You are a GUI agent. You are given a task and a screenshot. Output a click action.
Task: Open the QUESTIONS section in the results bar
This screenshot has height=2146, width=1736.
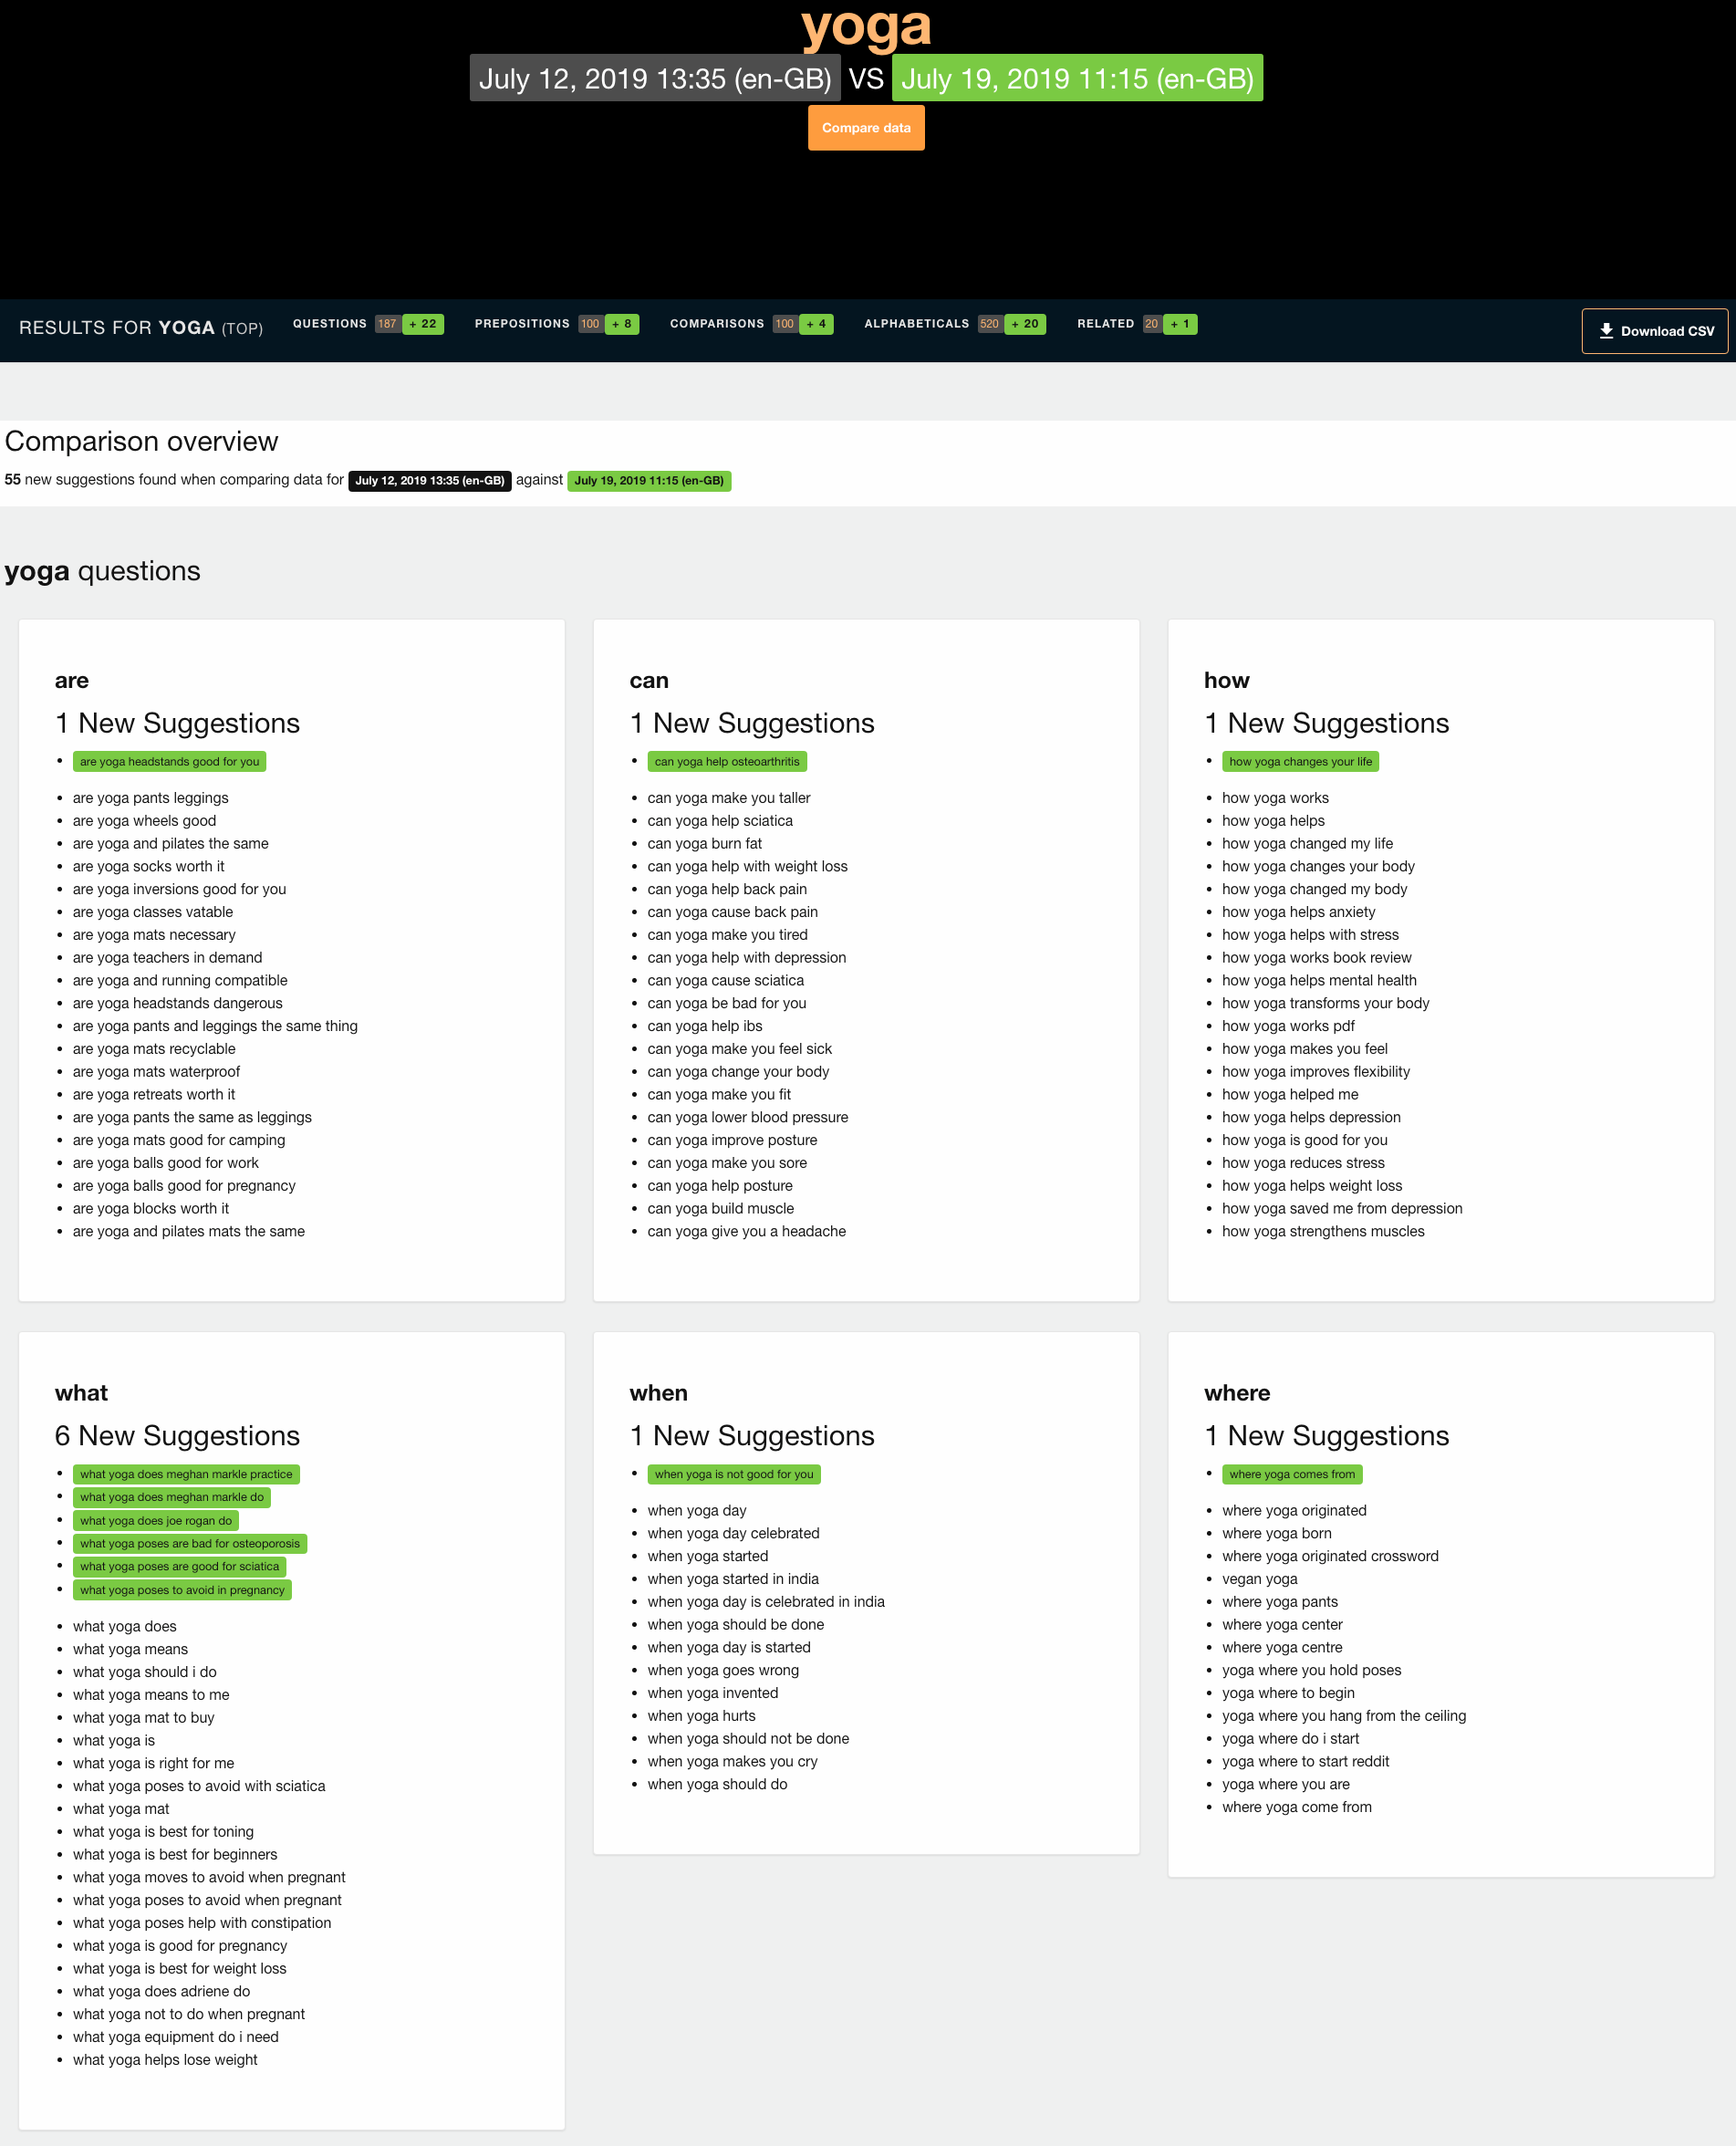point(329,324)
